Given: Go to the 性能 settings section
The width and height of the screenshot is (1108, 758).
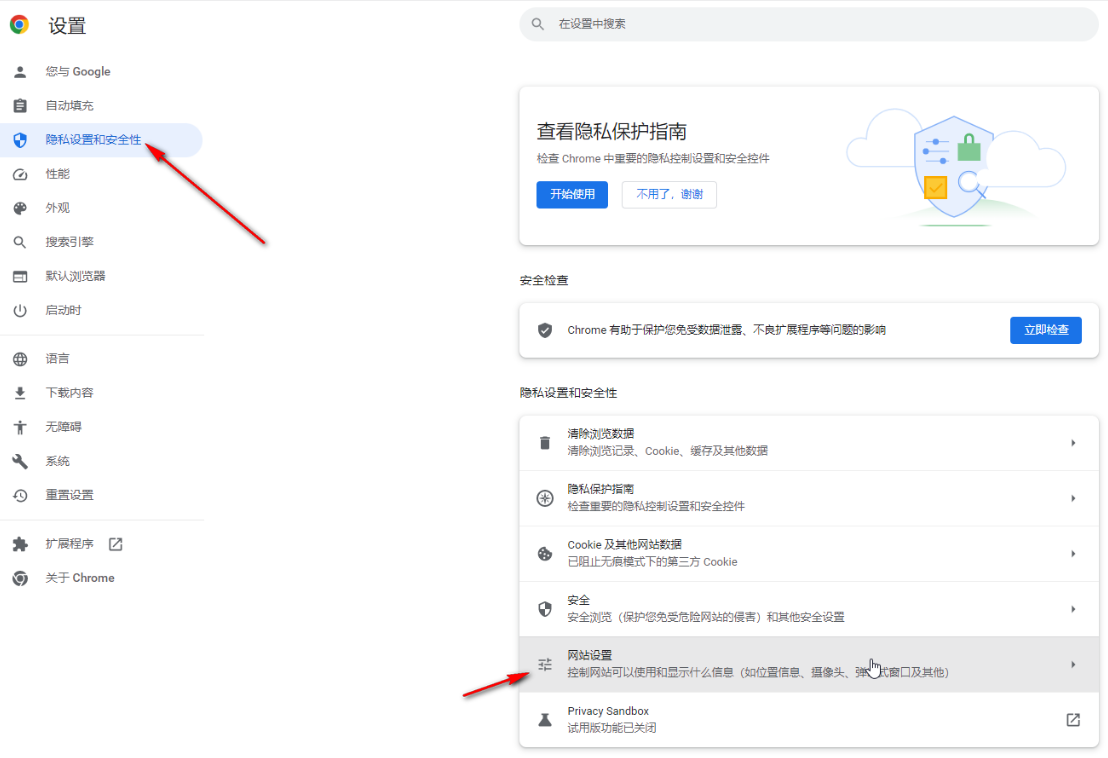Looking at the screenshot, I should coord(57,174).
